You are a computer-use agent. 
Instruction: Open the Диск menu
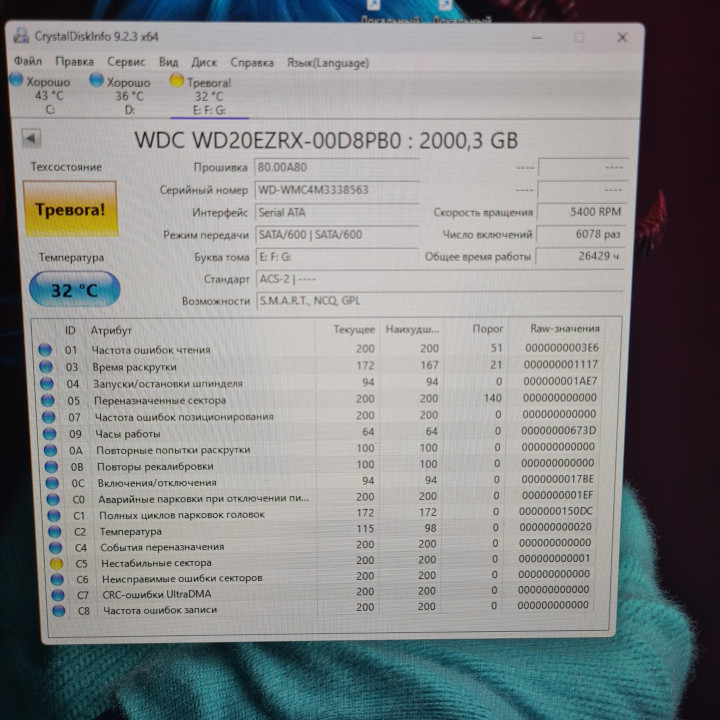click(x=204, y=62)
